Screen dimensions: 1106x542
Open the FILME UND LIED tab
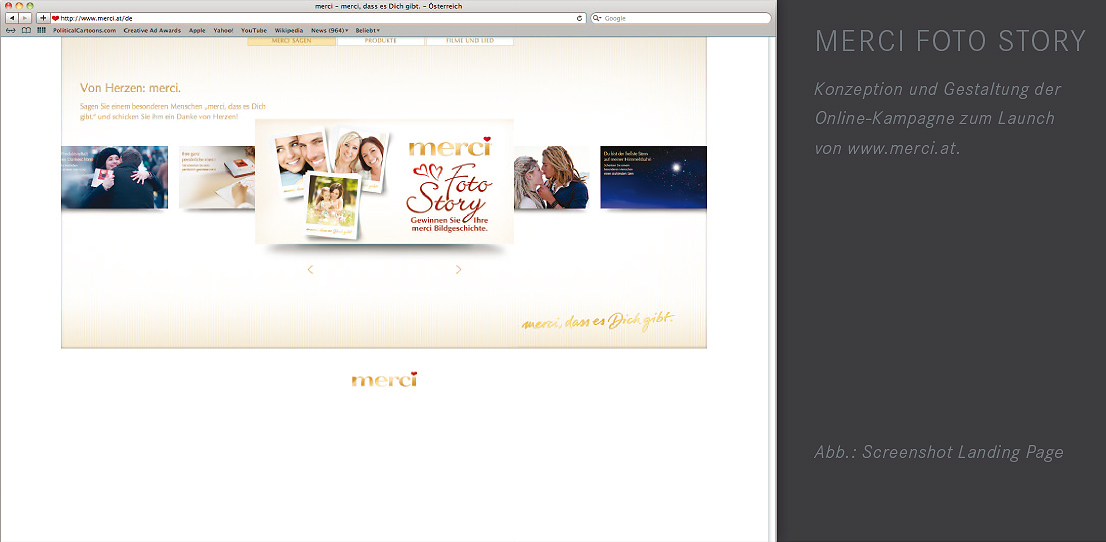pyautogui.click(x=470, y=41)
